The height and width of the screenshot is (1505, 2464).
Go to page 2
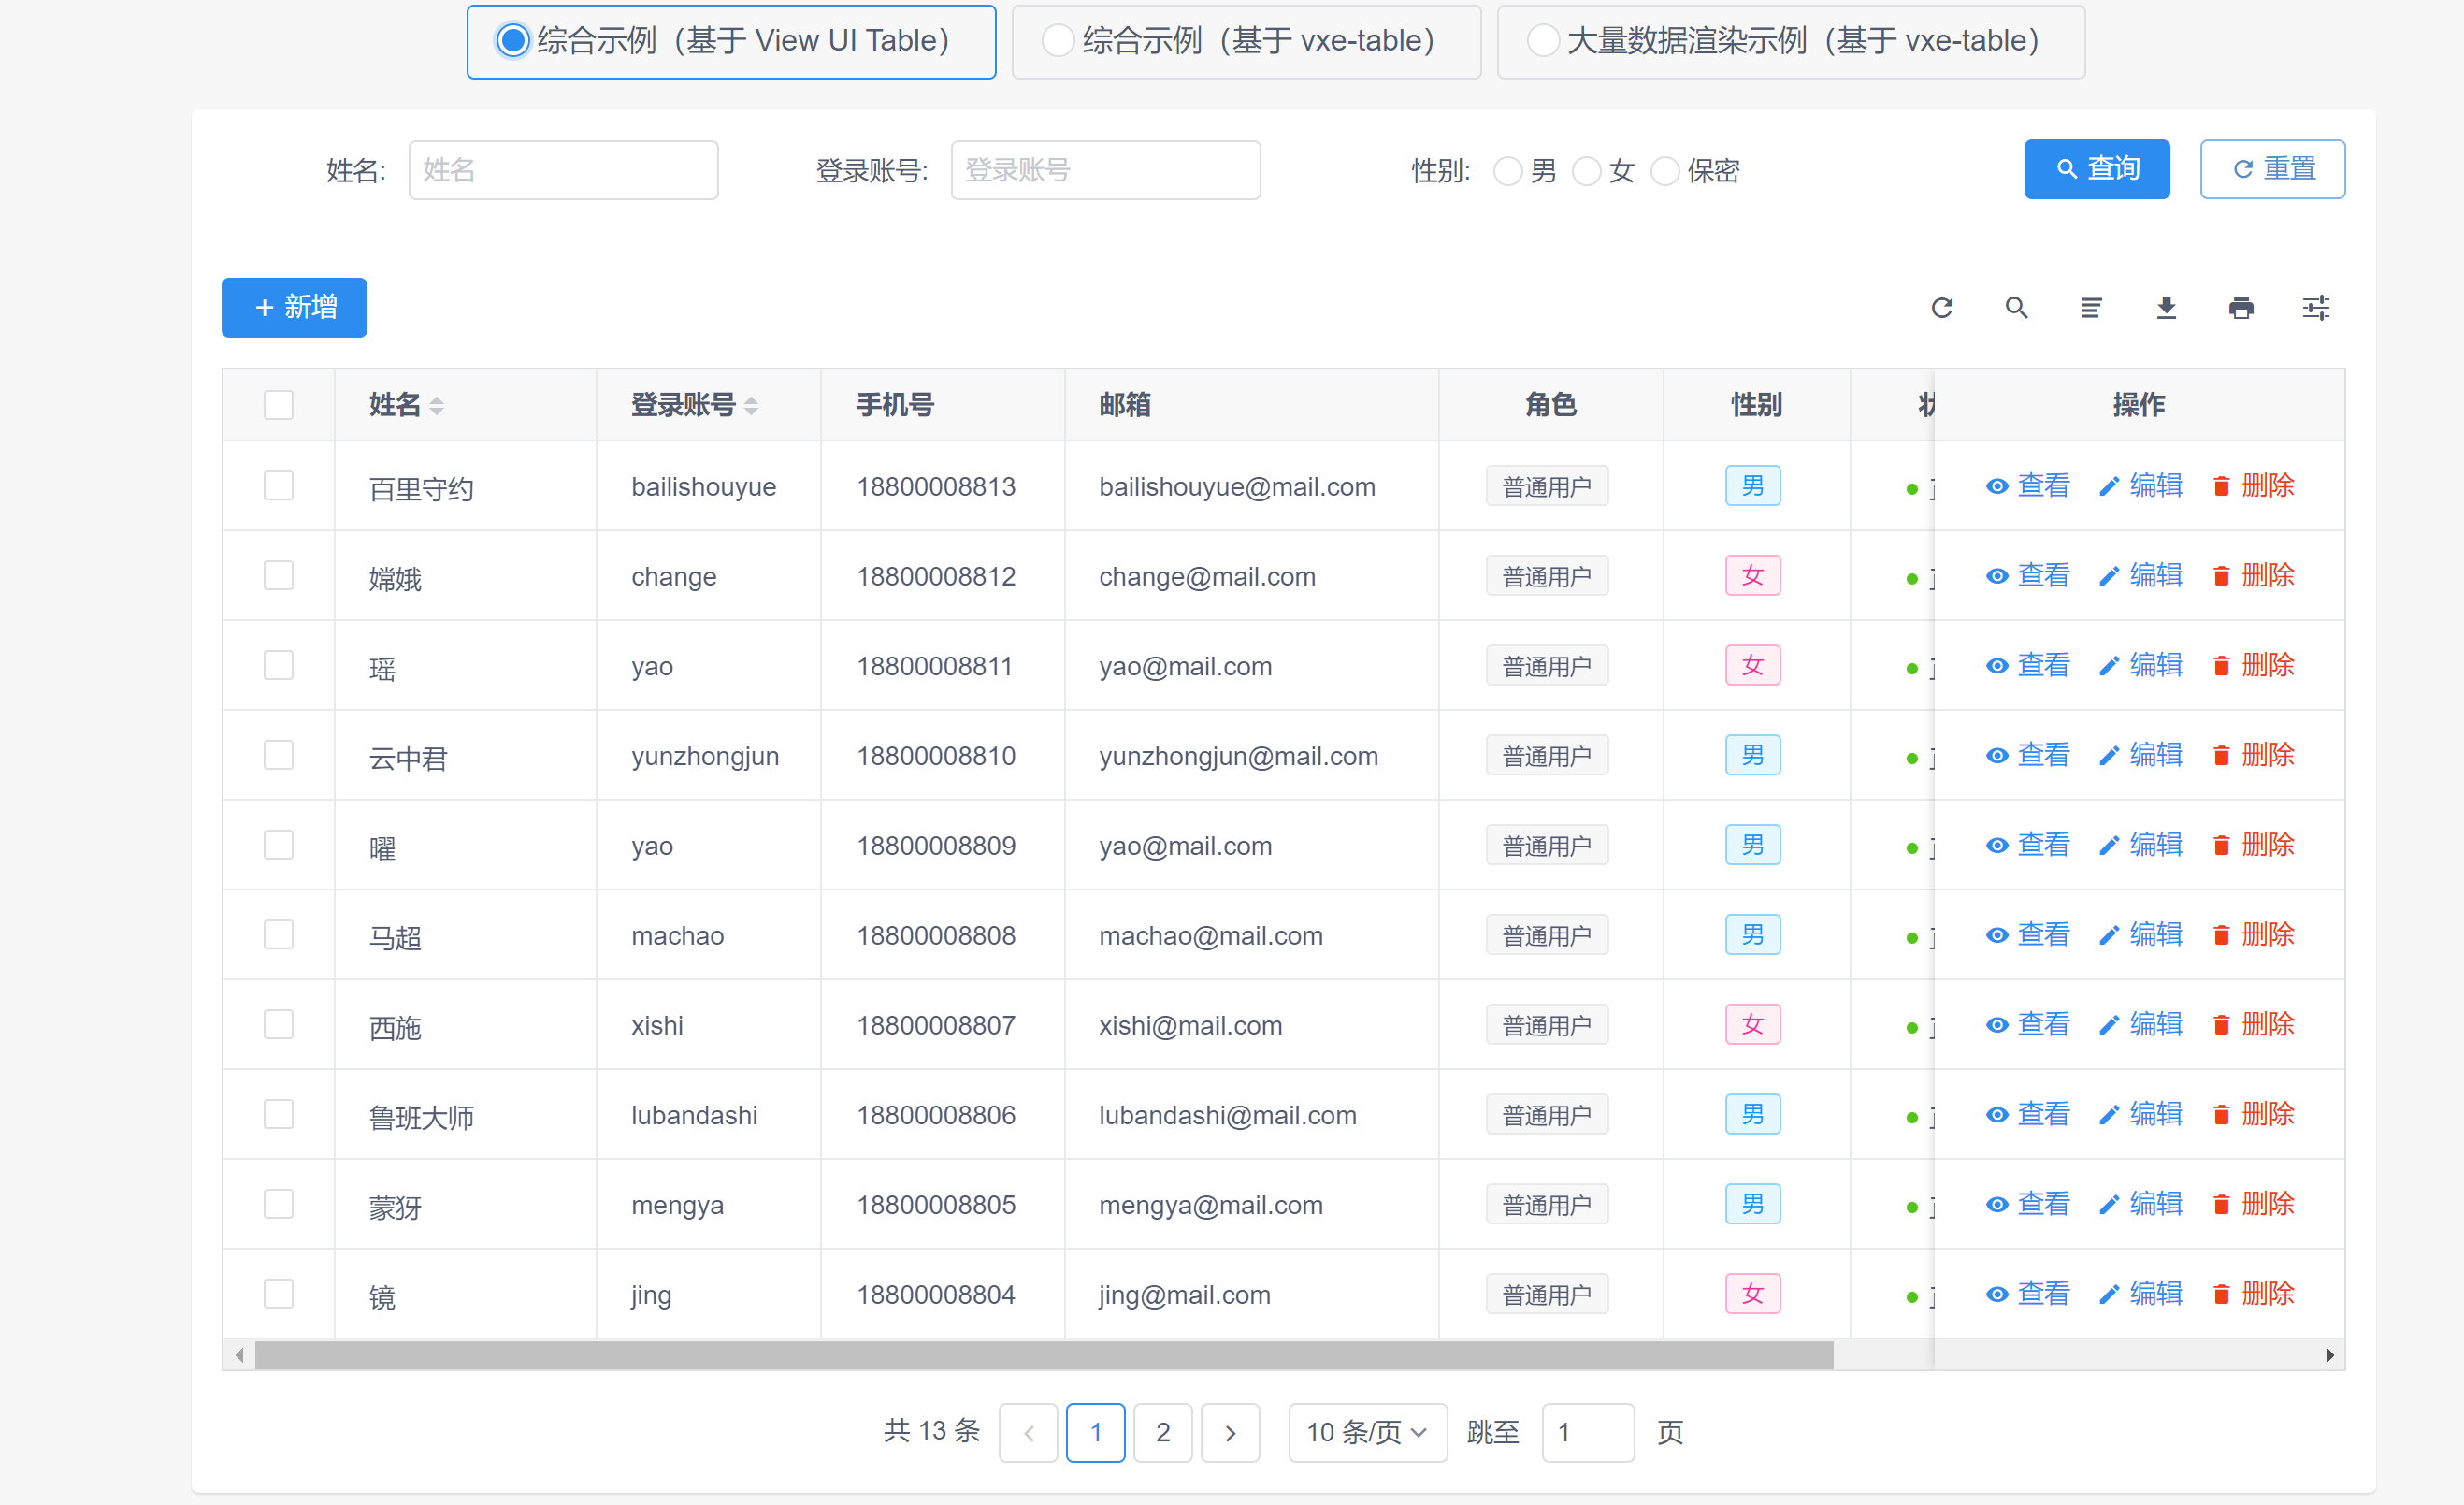click(x=1162, y=1433)
